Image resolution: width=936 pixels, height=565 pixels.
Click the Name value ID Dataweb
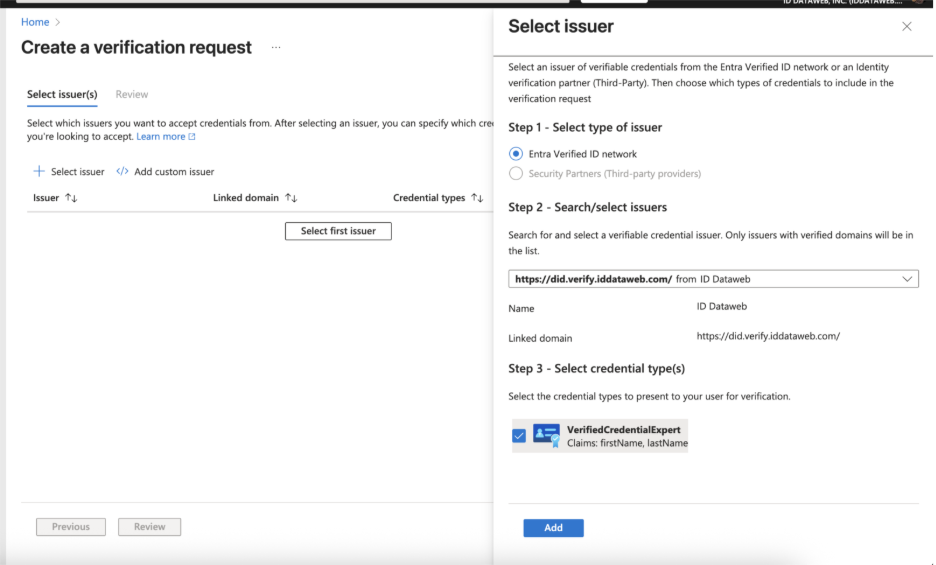(722, 306)
